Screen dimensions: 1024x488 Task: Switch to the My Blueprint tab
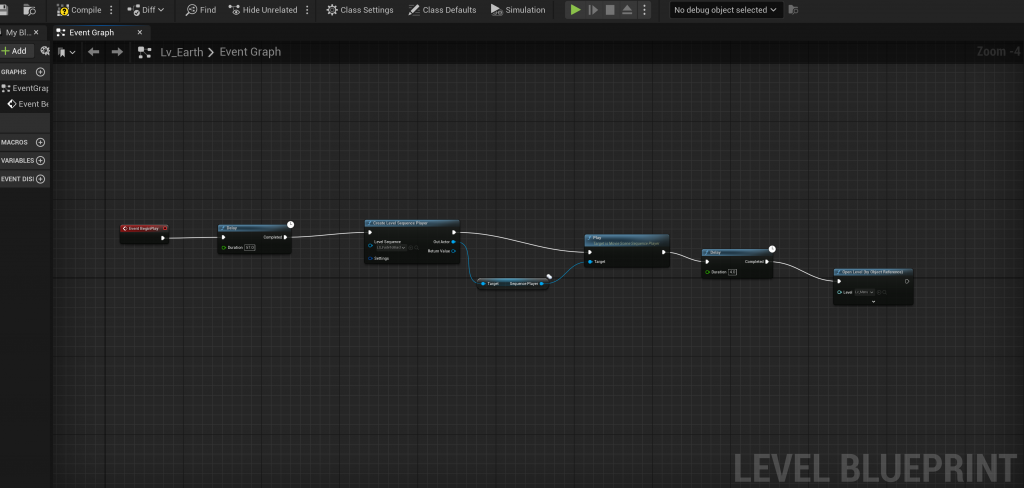coord(18,32)
